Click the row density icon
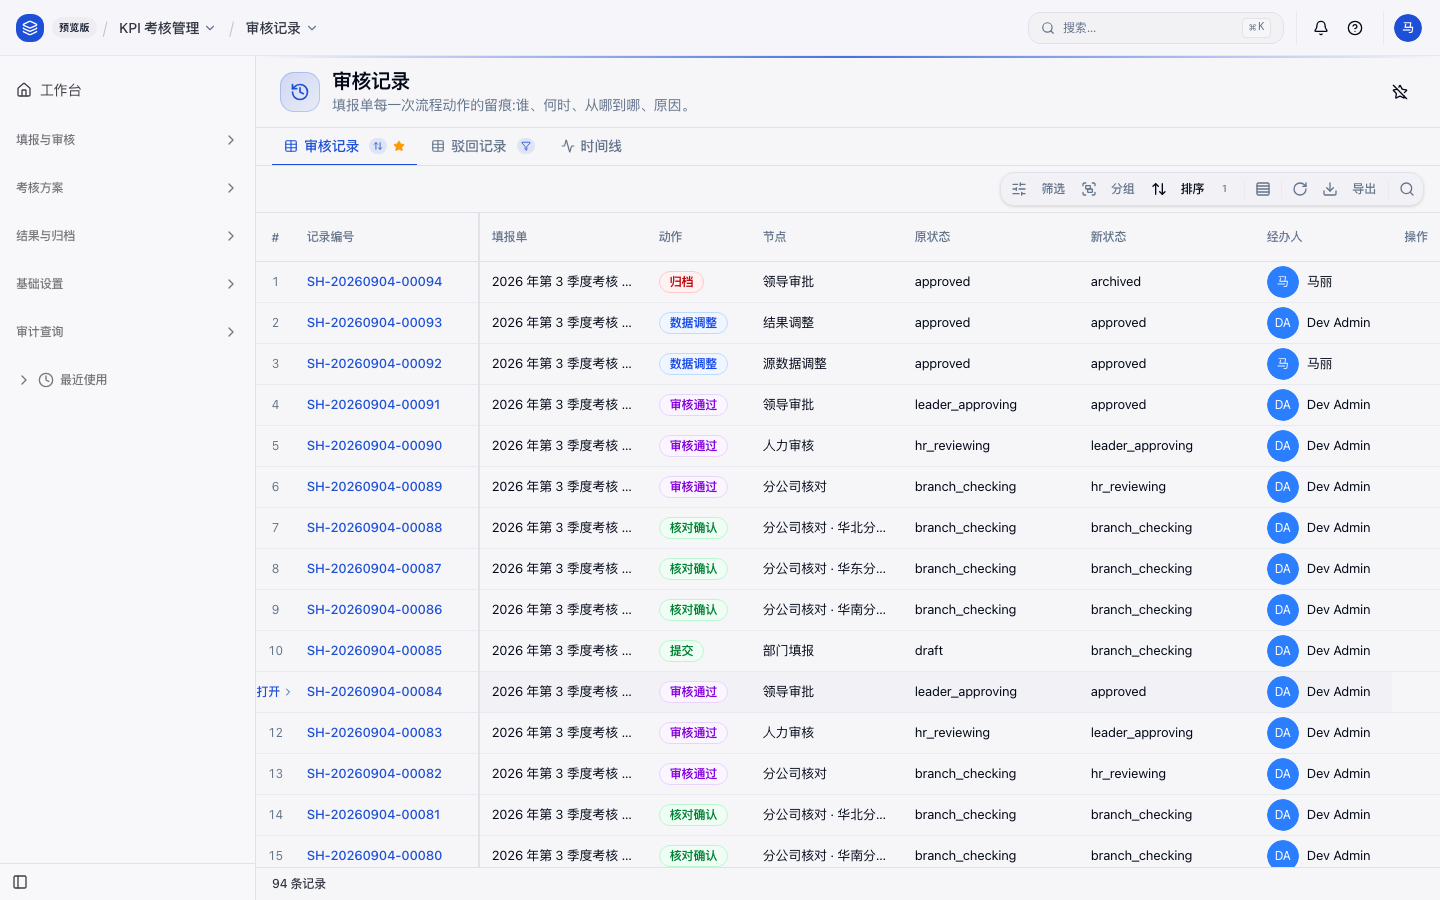 pyautogui.click(x=1263, y=189)
